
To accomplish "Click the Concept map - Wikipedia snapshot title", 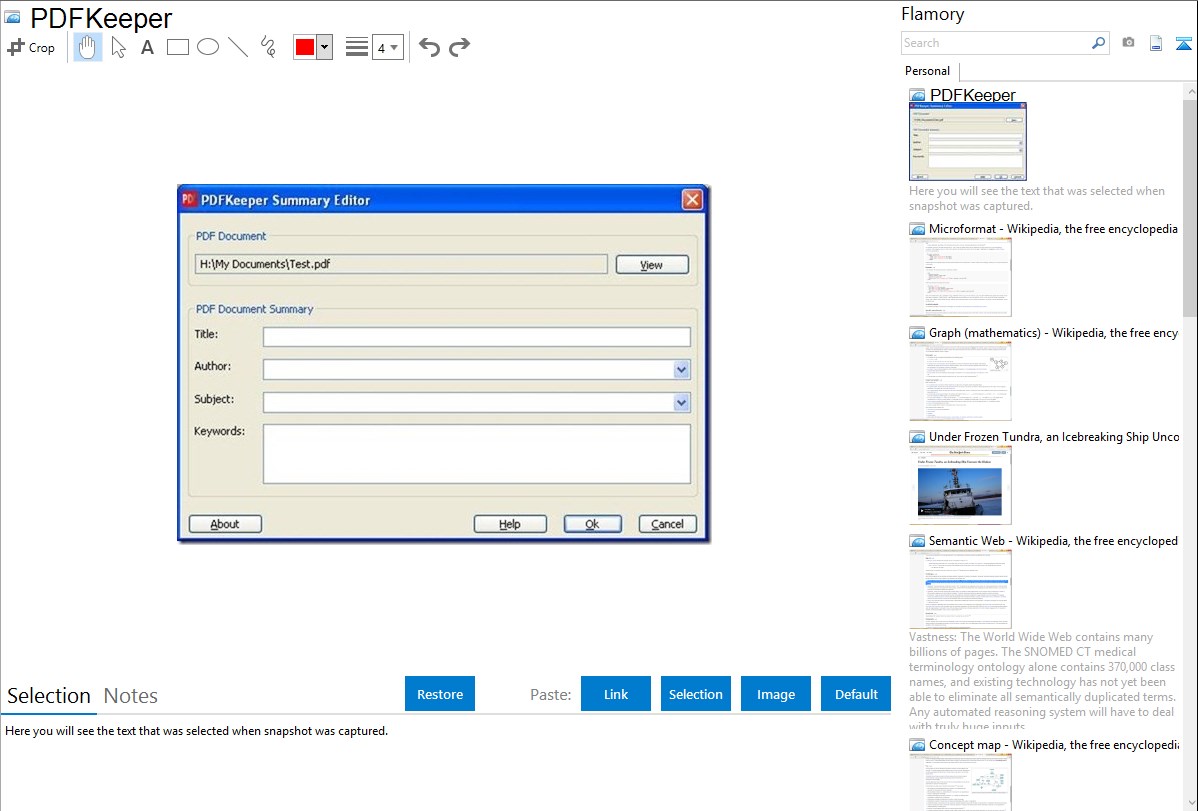I will [x=1054, y=744].
